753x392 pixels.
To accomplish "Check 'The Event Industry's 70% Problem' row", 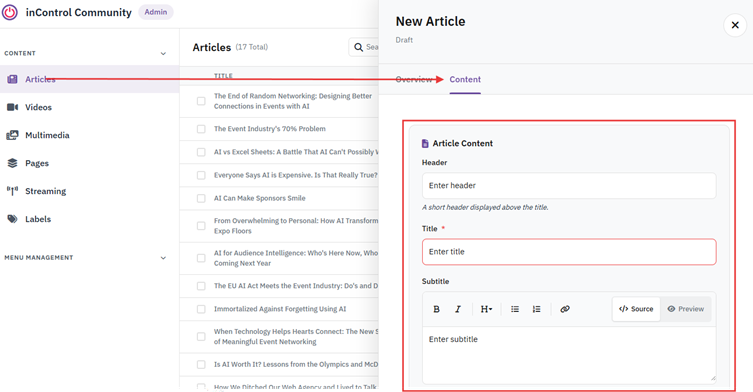I will [x=201, y=129].
